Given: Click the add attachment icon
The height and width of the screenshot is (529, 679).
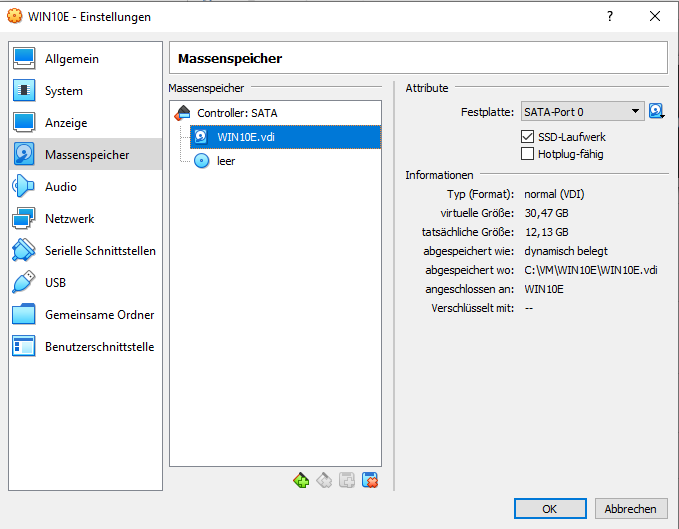Looking at the screenshot, I should (347, 481).
